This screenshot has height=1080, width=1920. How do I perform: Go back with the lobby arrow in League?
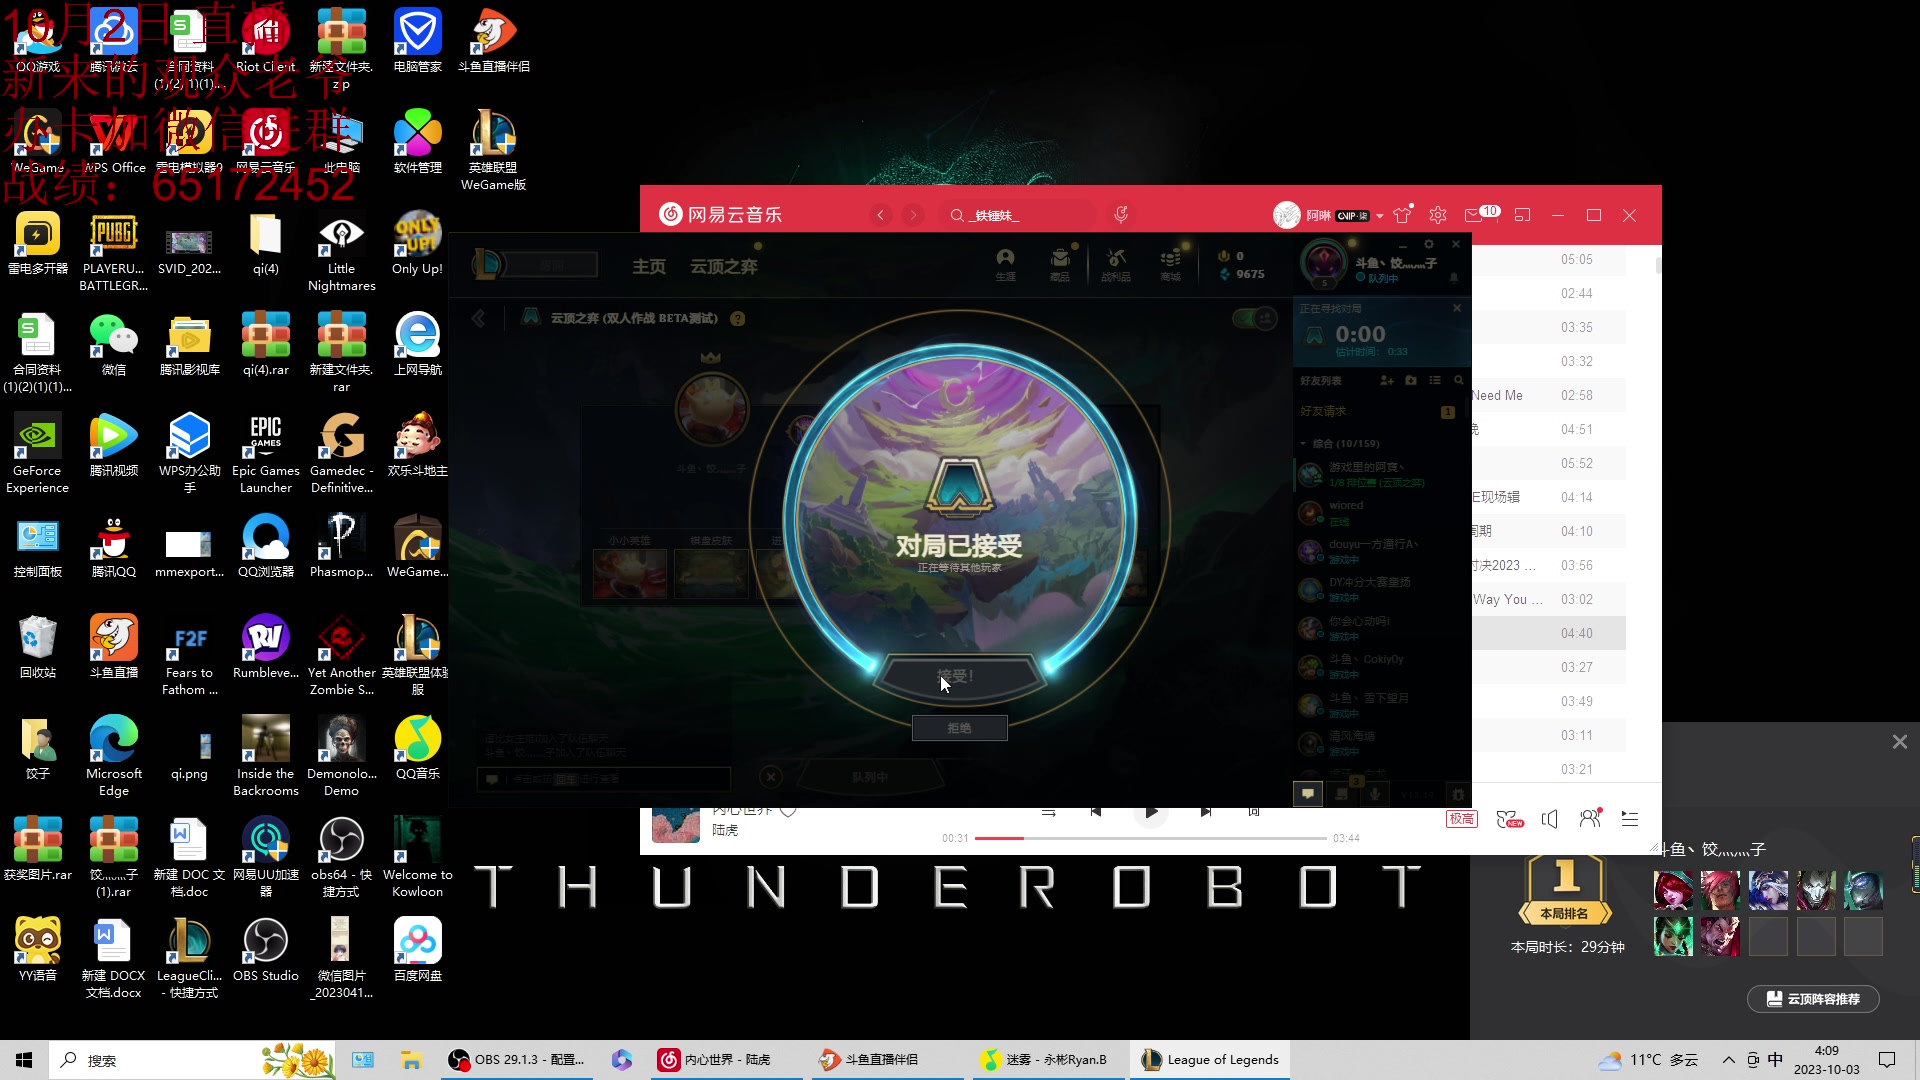pyautogui.click(x=479, y=318)
